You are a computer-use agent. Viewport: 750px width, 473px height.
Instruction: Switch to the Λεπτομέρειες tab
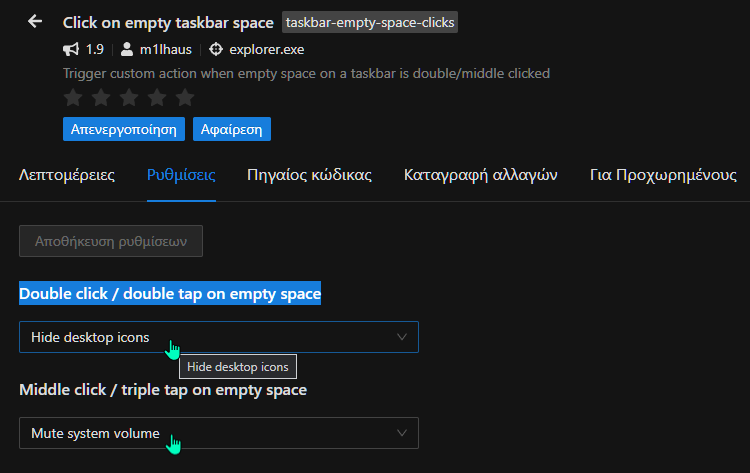click(x=66, y=175)
